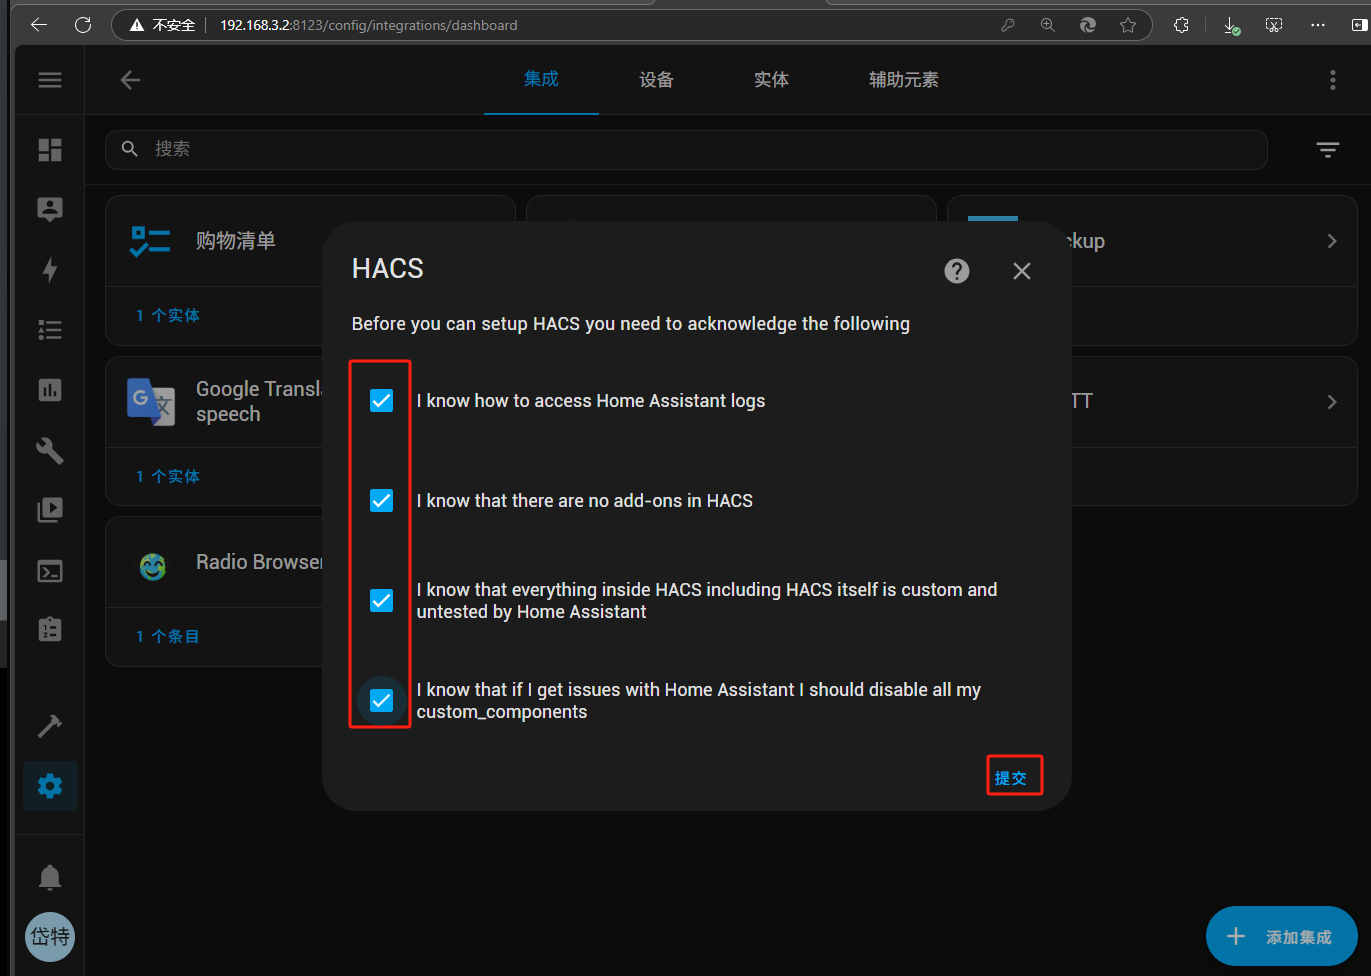Uncheck 'no add-ons in HACS' checkbox
This screenshot has width=1371, height=976.
(x=382, y=501)
